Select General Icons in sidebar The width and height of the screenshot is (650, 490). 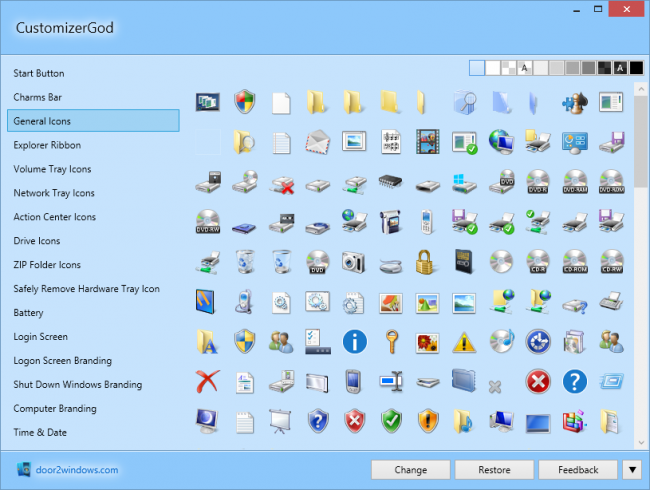point(93,121)
